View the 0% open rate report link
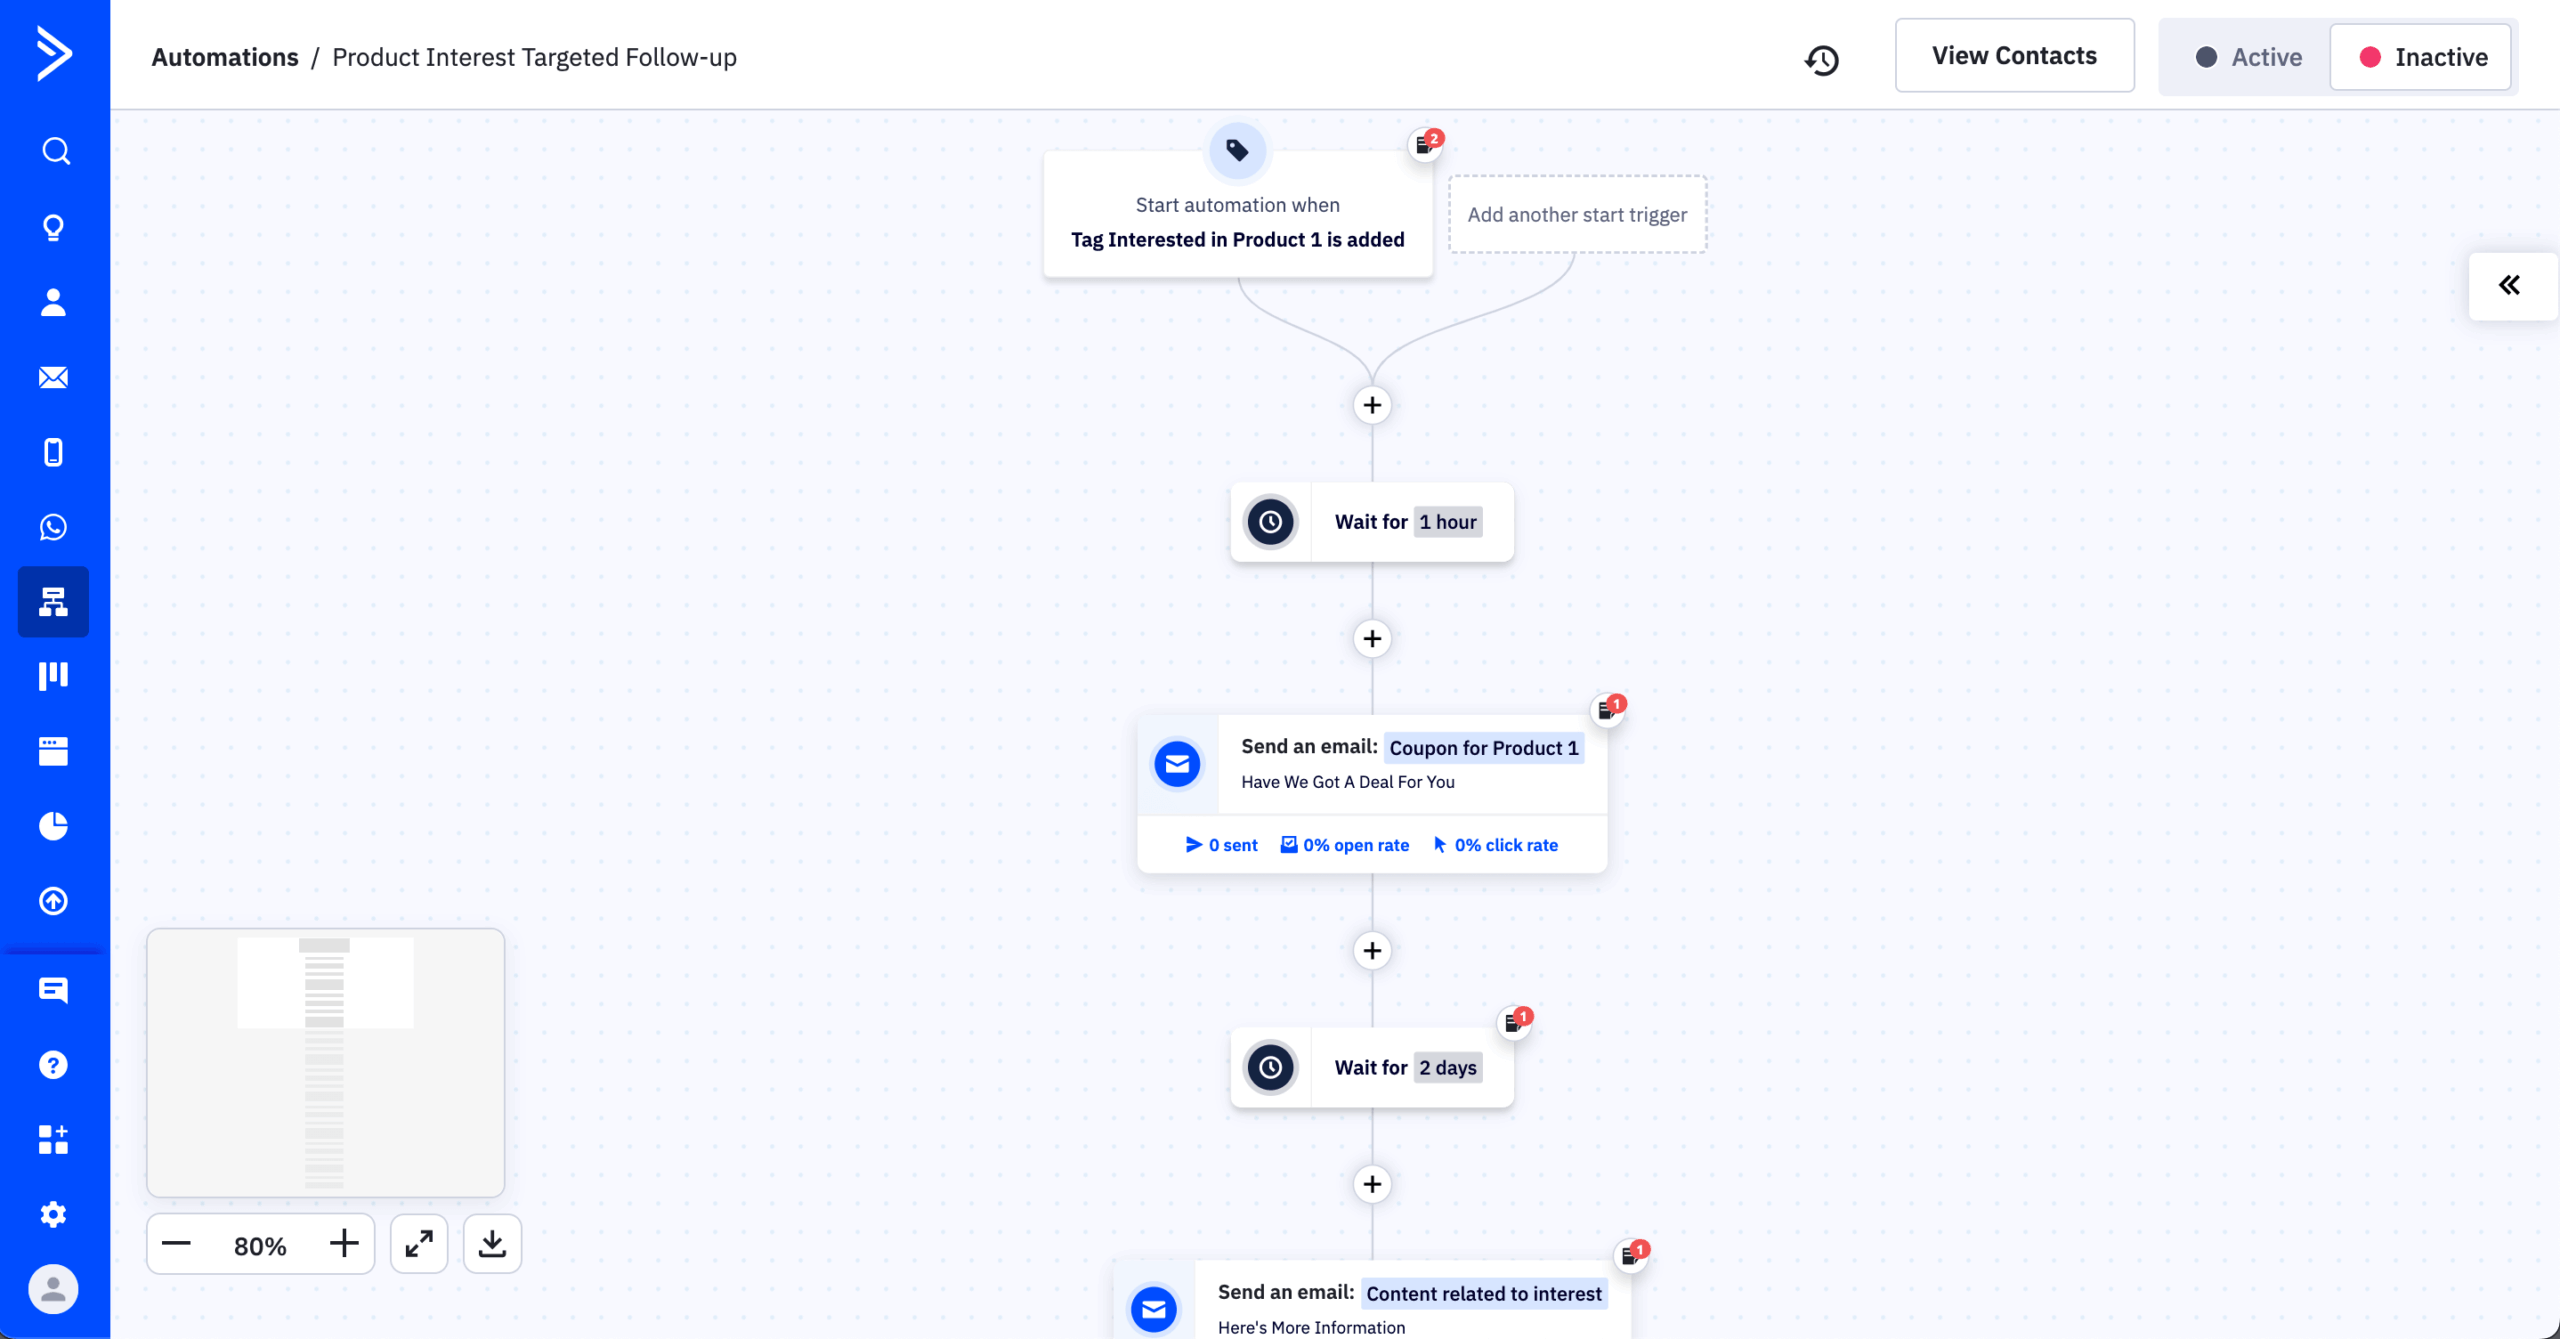Viewport: 2560px width, 1339px height. 1345,845
